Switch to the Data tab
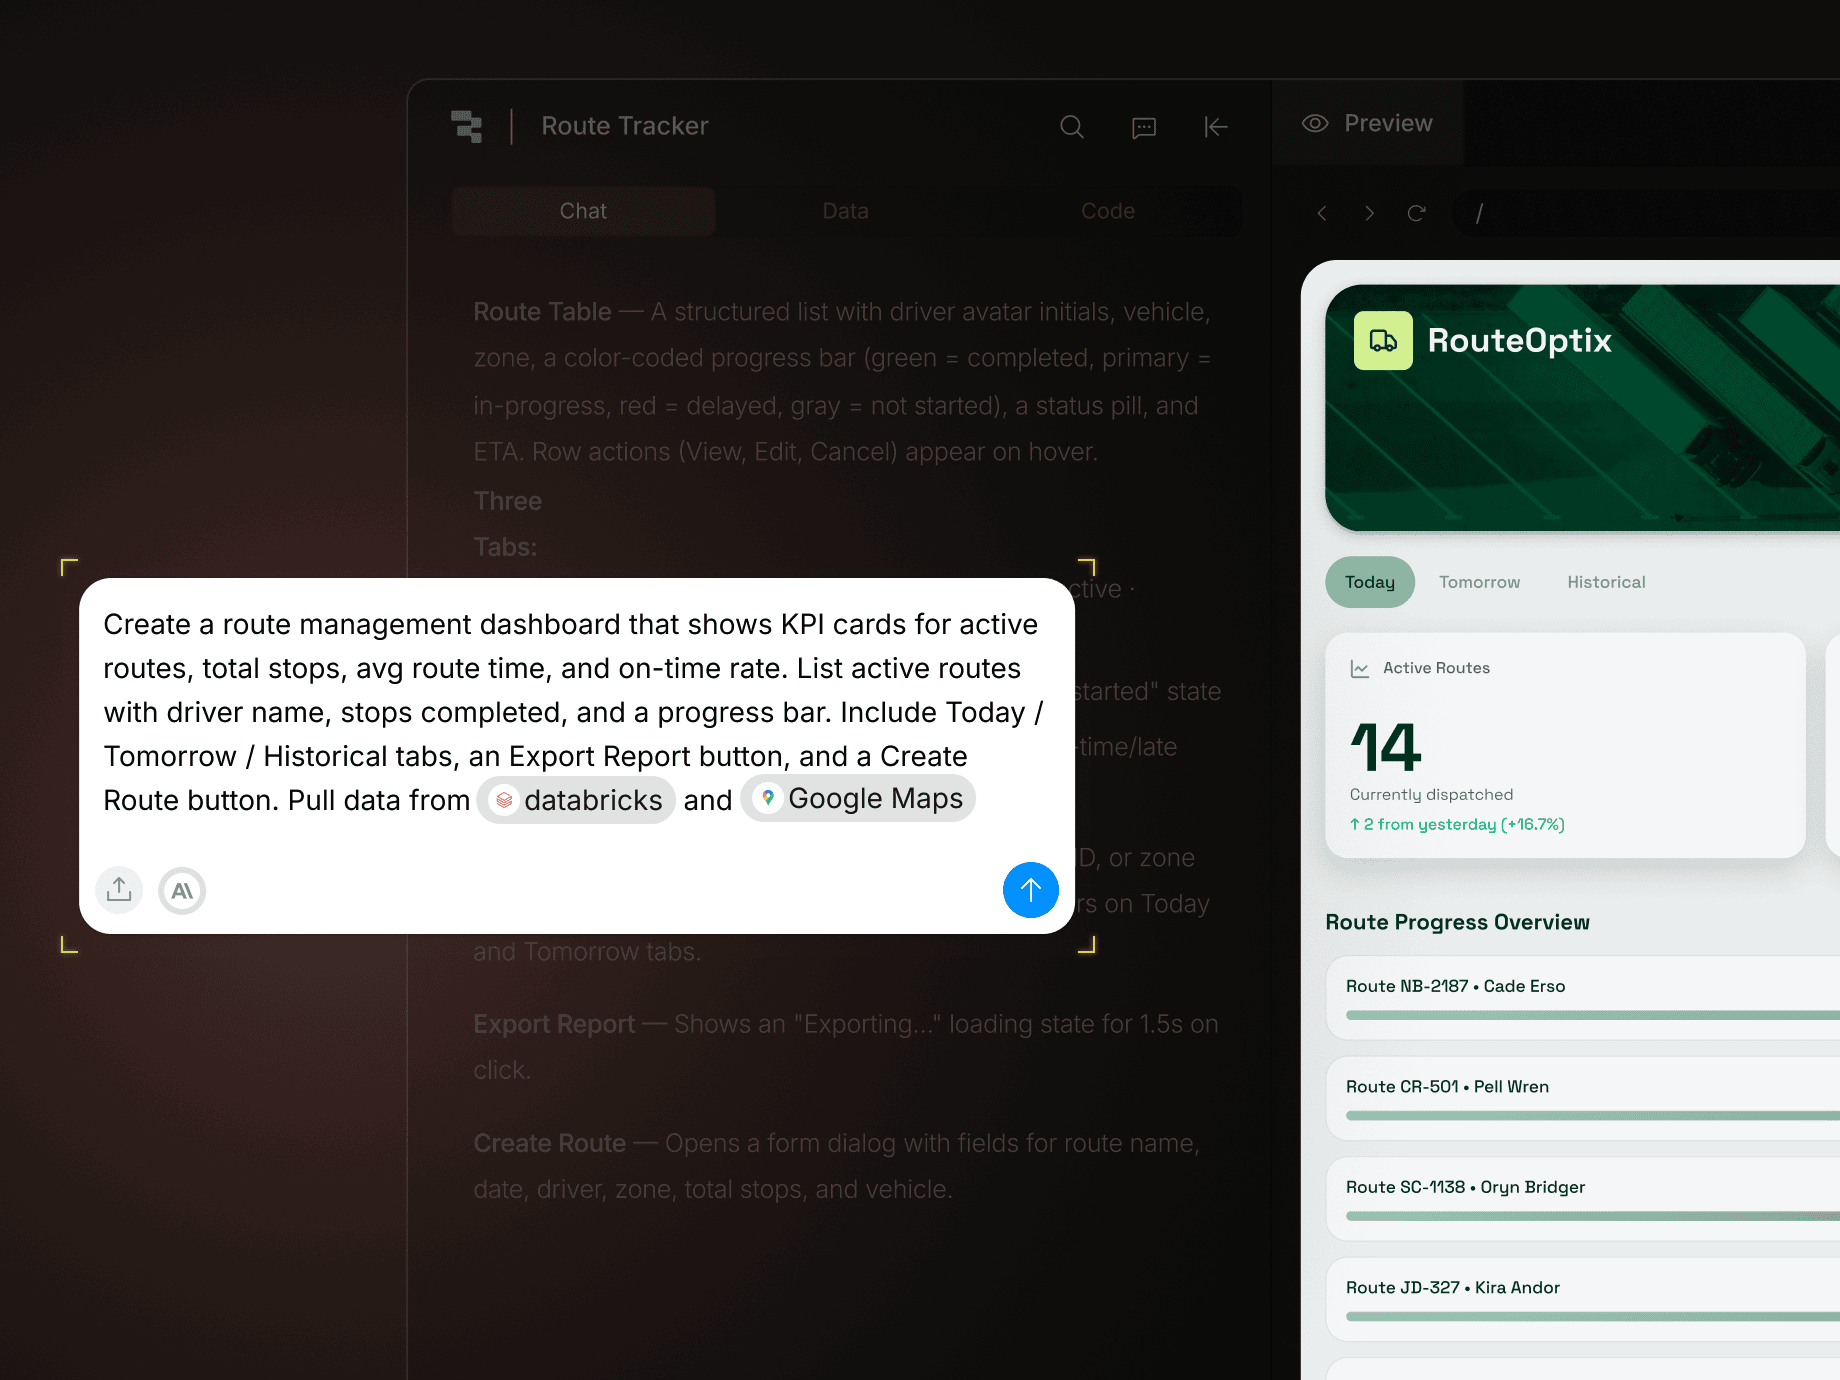This screenshot has height=1380, width=1840. pos(846,211)
